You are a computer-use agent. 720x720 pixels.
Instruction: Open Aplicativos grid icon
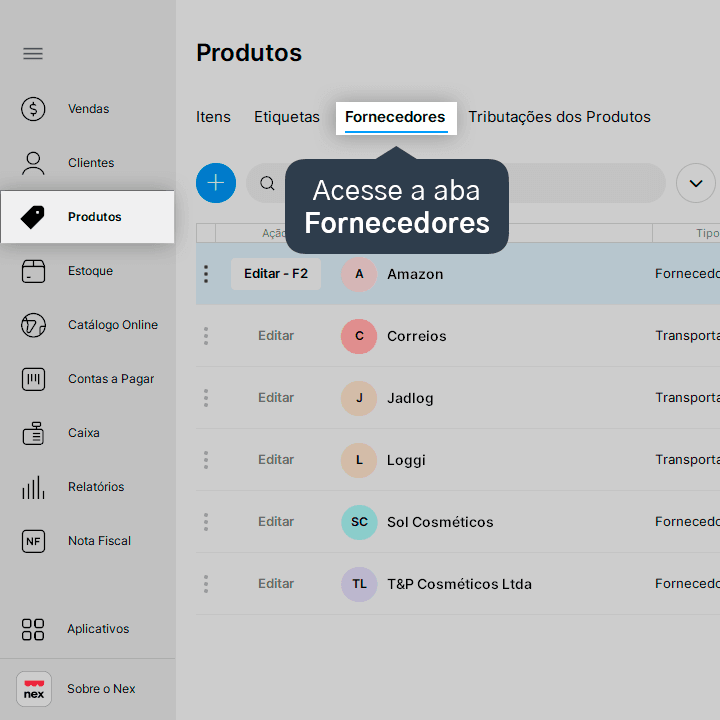coord(33,629)
